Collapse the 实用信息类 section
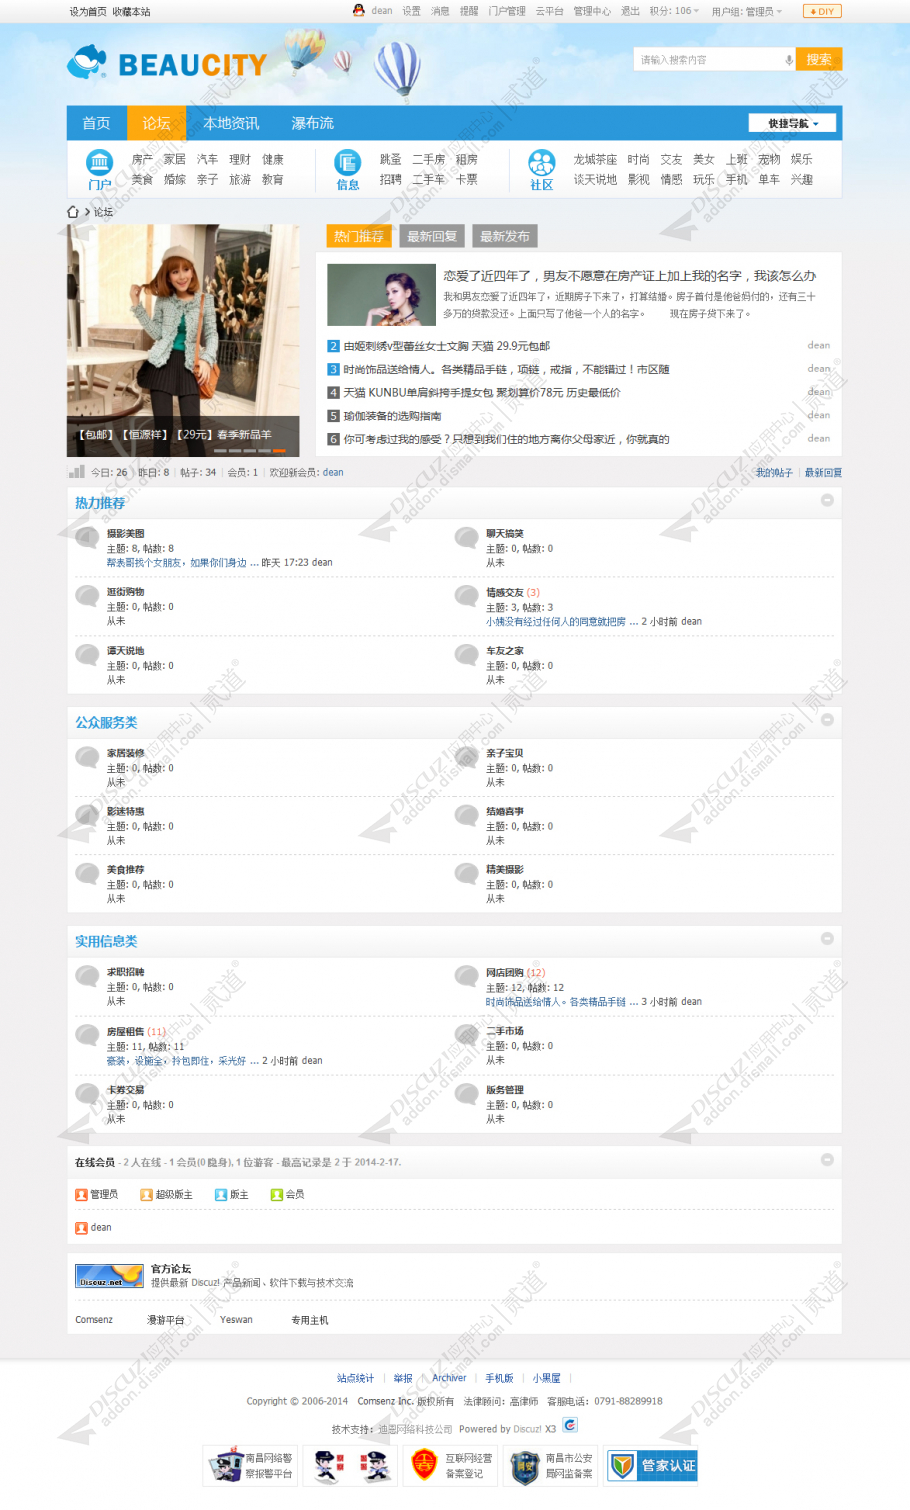 (827, 938)
